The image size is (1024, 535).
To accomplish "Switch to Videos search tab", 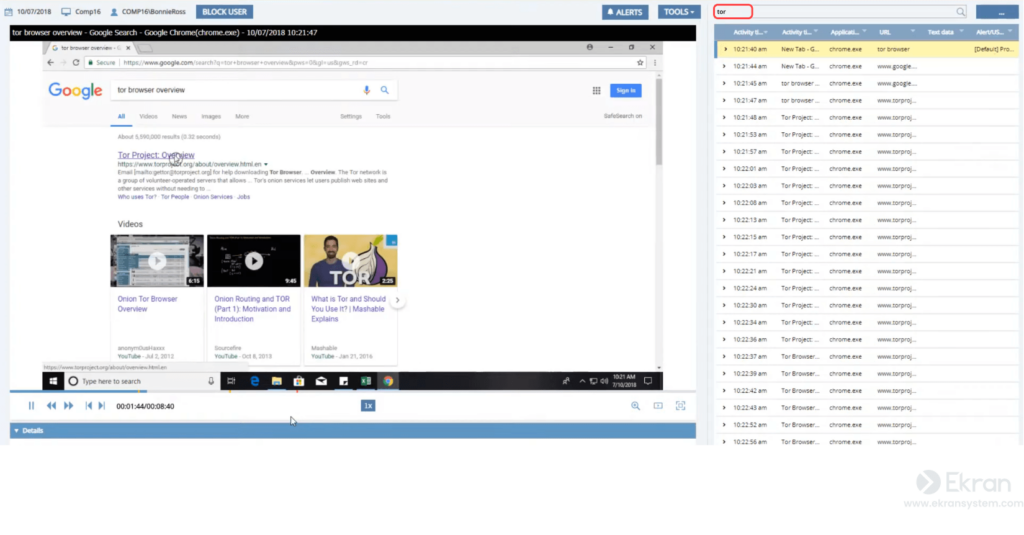I will point(148,116).
